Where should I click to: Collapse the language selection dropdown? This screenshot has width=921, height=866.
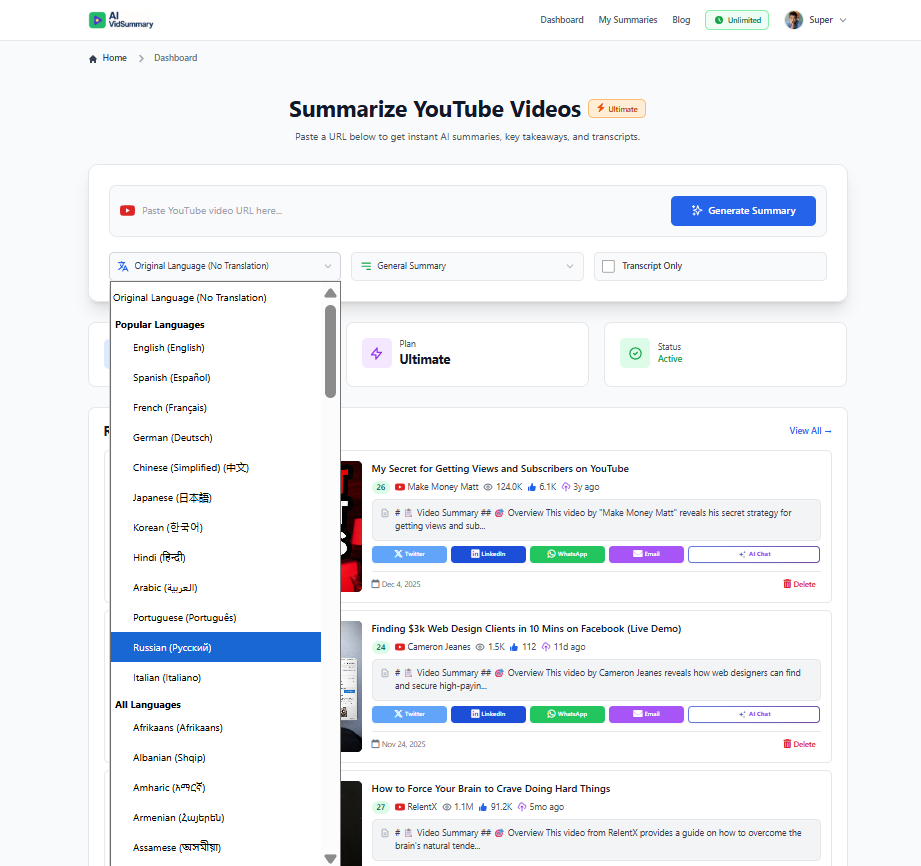[x=223, y=266]
